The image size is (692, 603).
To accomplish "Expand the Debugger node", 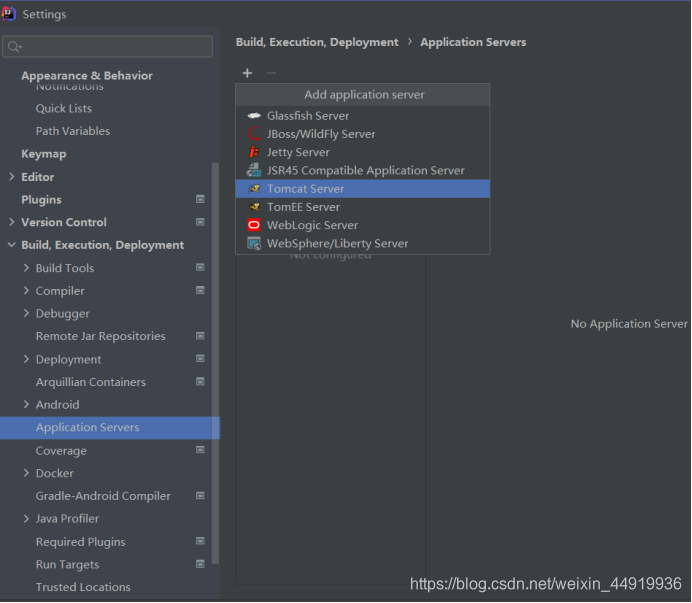I will 26,313.
